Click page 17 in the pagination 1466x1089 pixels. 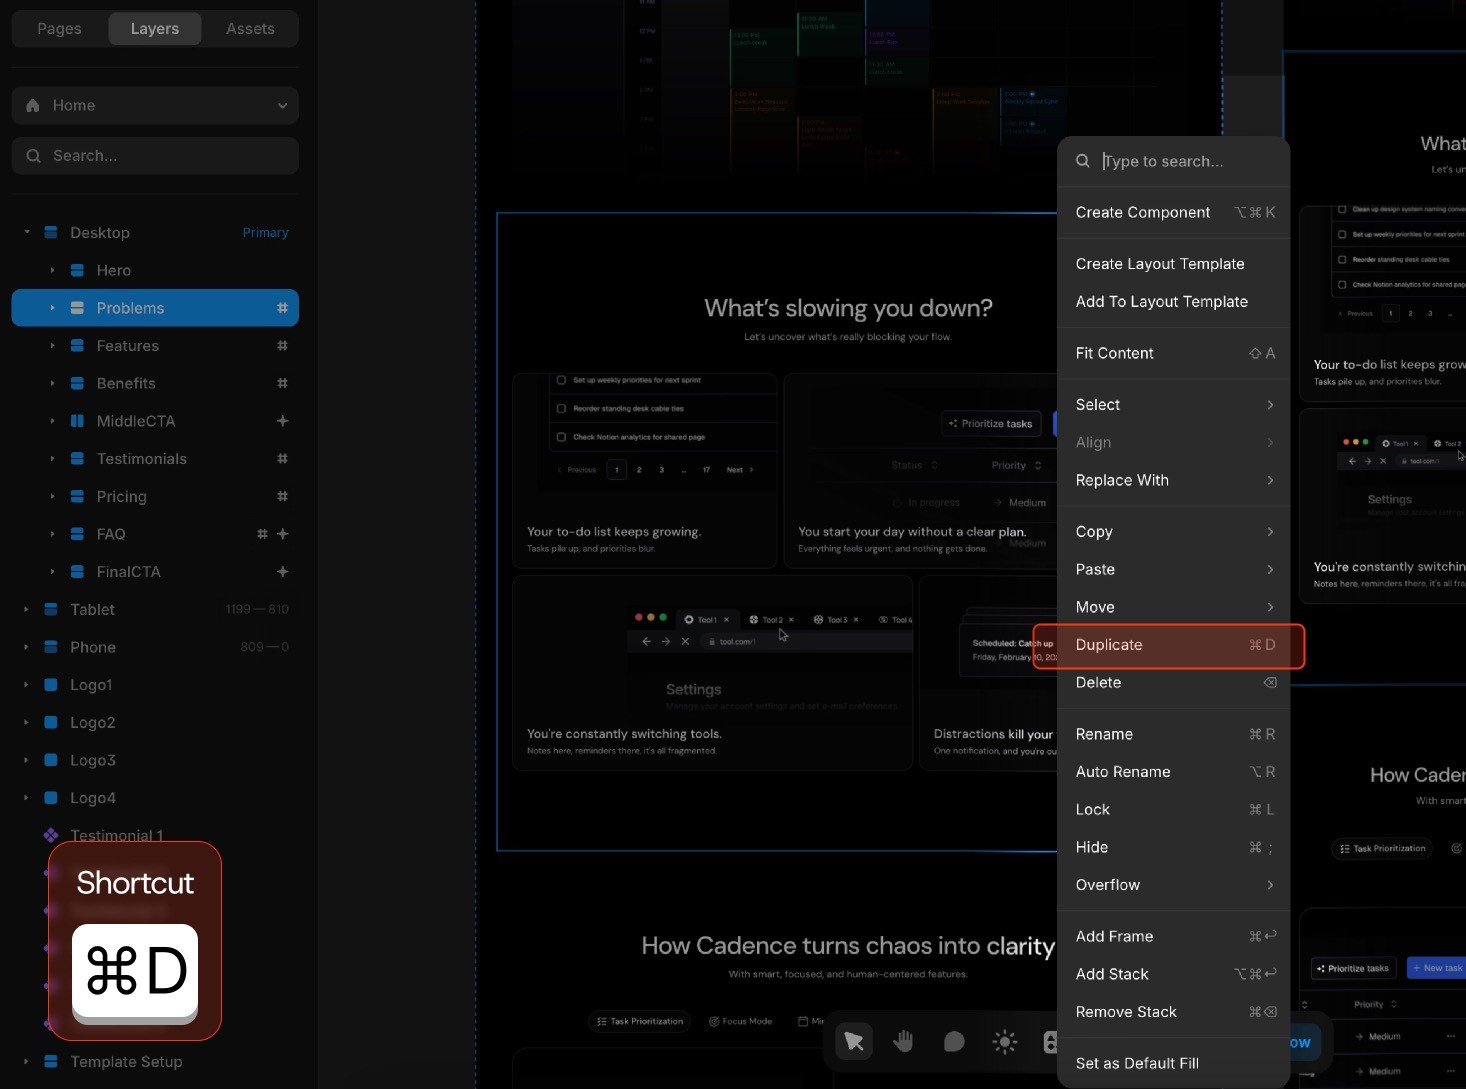[706, 469]
